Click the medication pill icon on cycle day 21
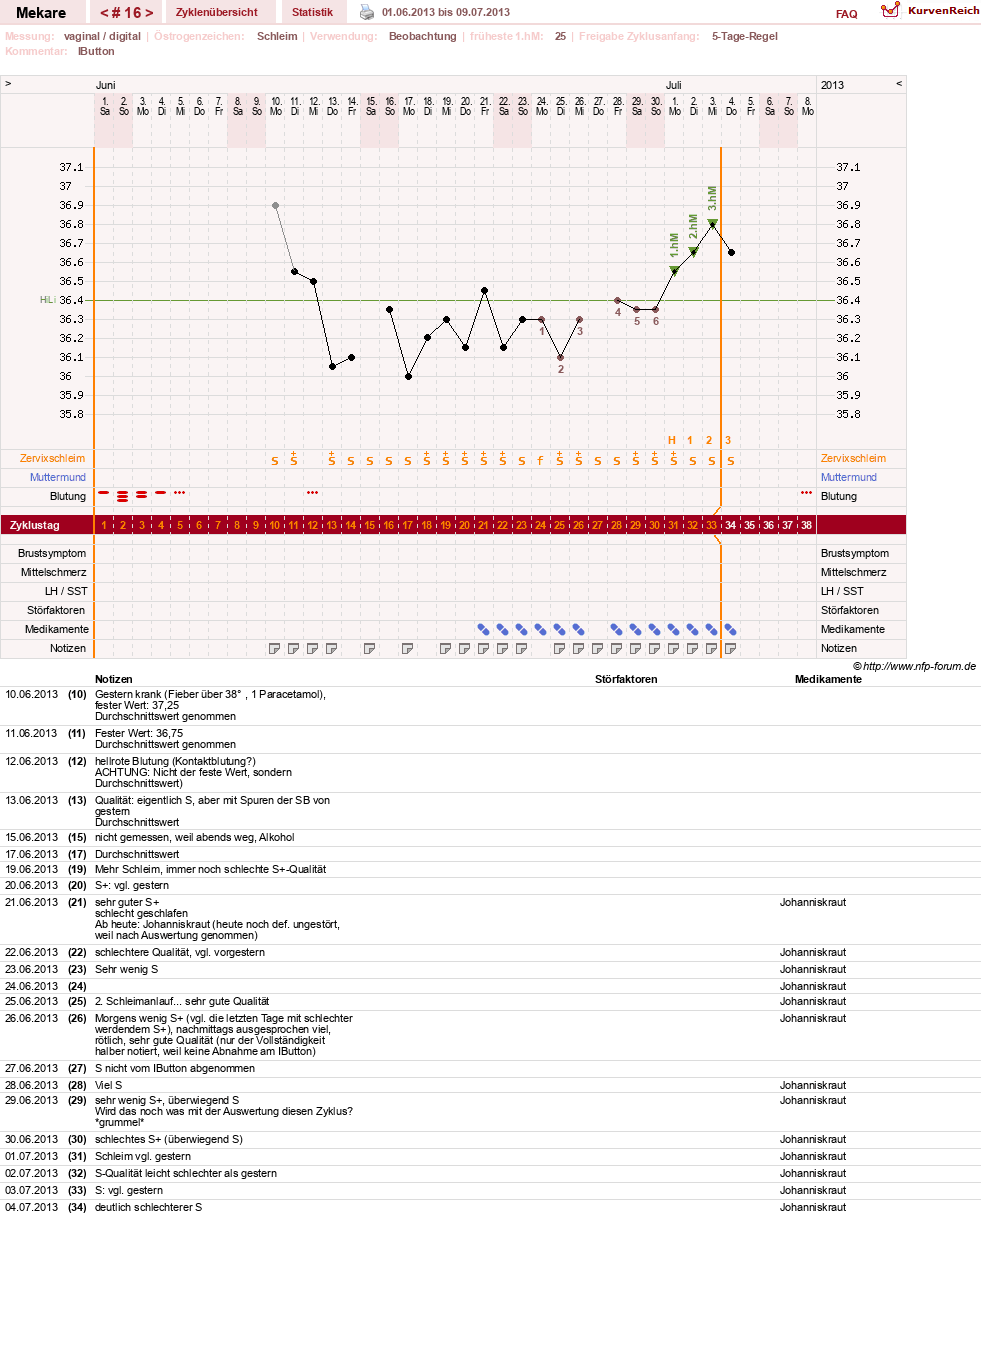Image resolution: width=981 pixels, height=1352 pixels. (x=484, y=630)
